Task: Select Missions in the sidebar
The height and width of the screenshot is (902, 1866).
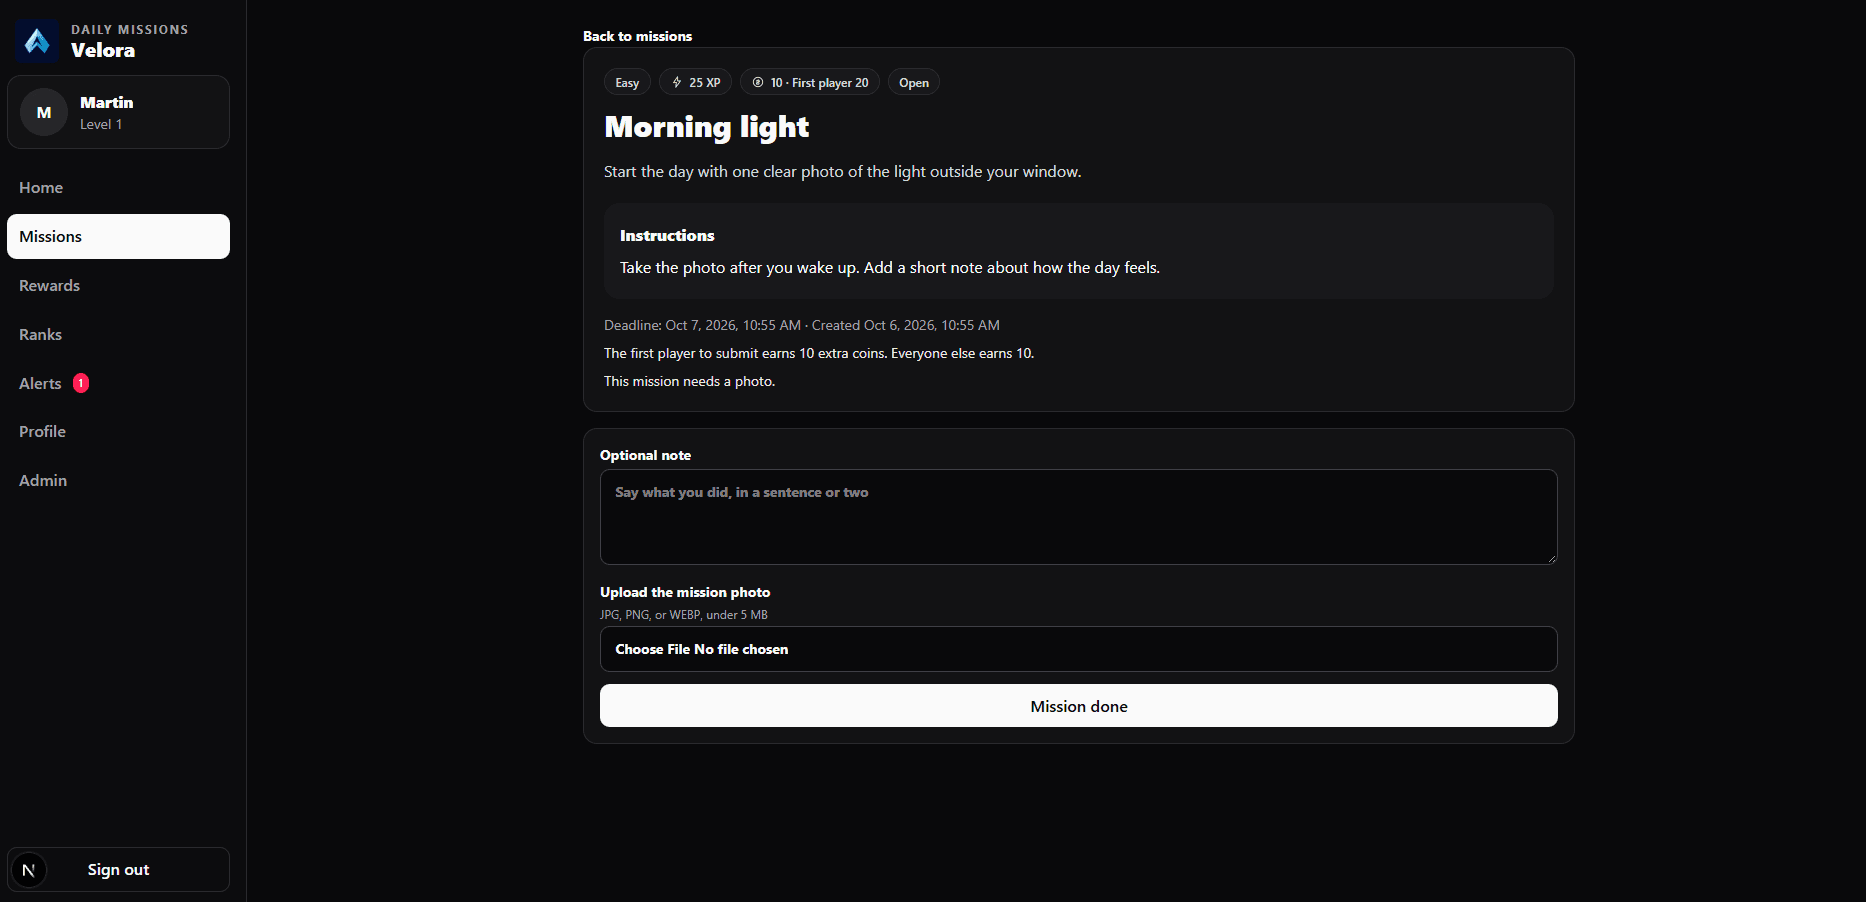Action: pos(118,236)
